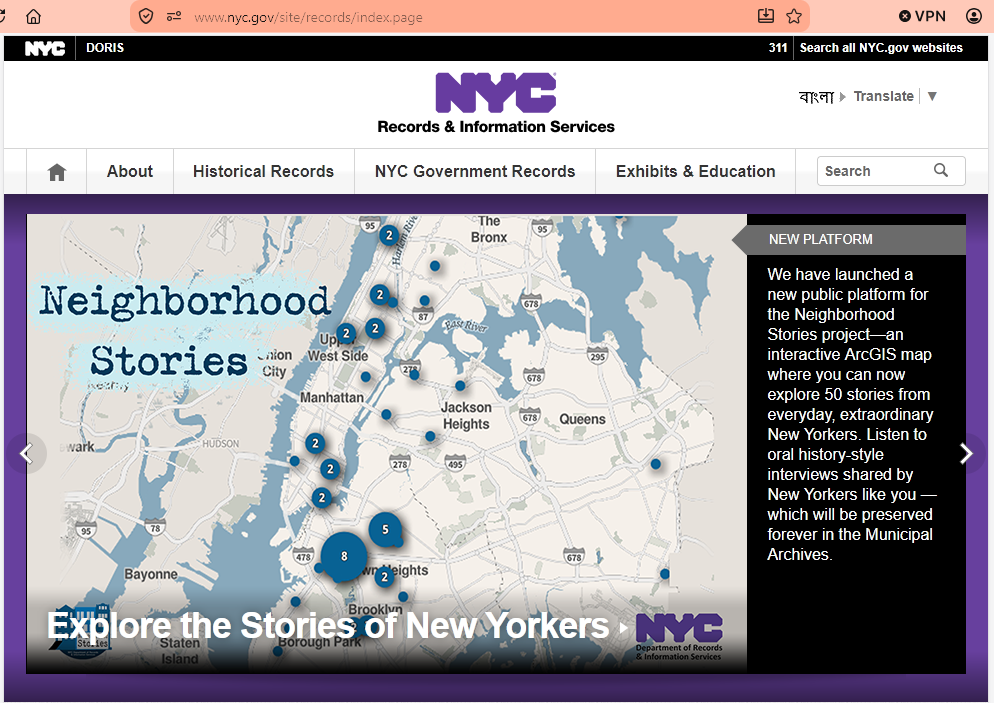
Task: Click the NYC Department of Records logo on slide
Action: [x=679, y=636]
